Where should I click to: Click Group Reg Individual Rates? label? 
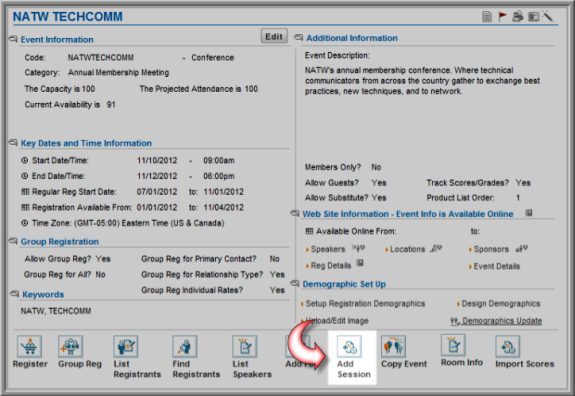click(x=192, y=290)
